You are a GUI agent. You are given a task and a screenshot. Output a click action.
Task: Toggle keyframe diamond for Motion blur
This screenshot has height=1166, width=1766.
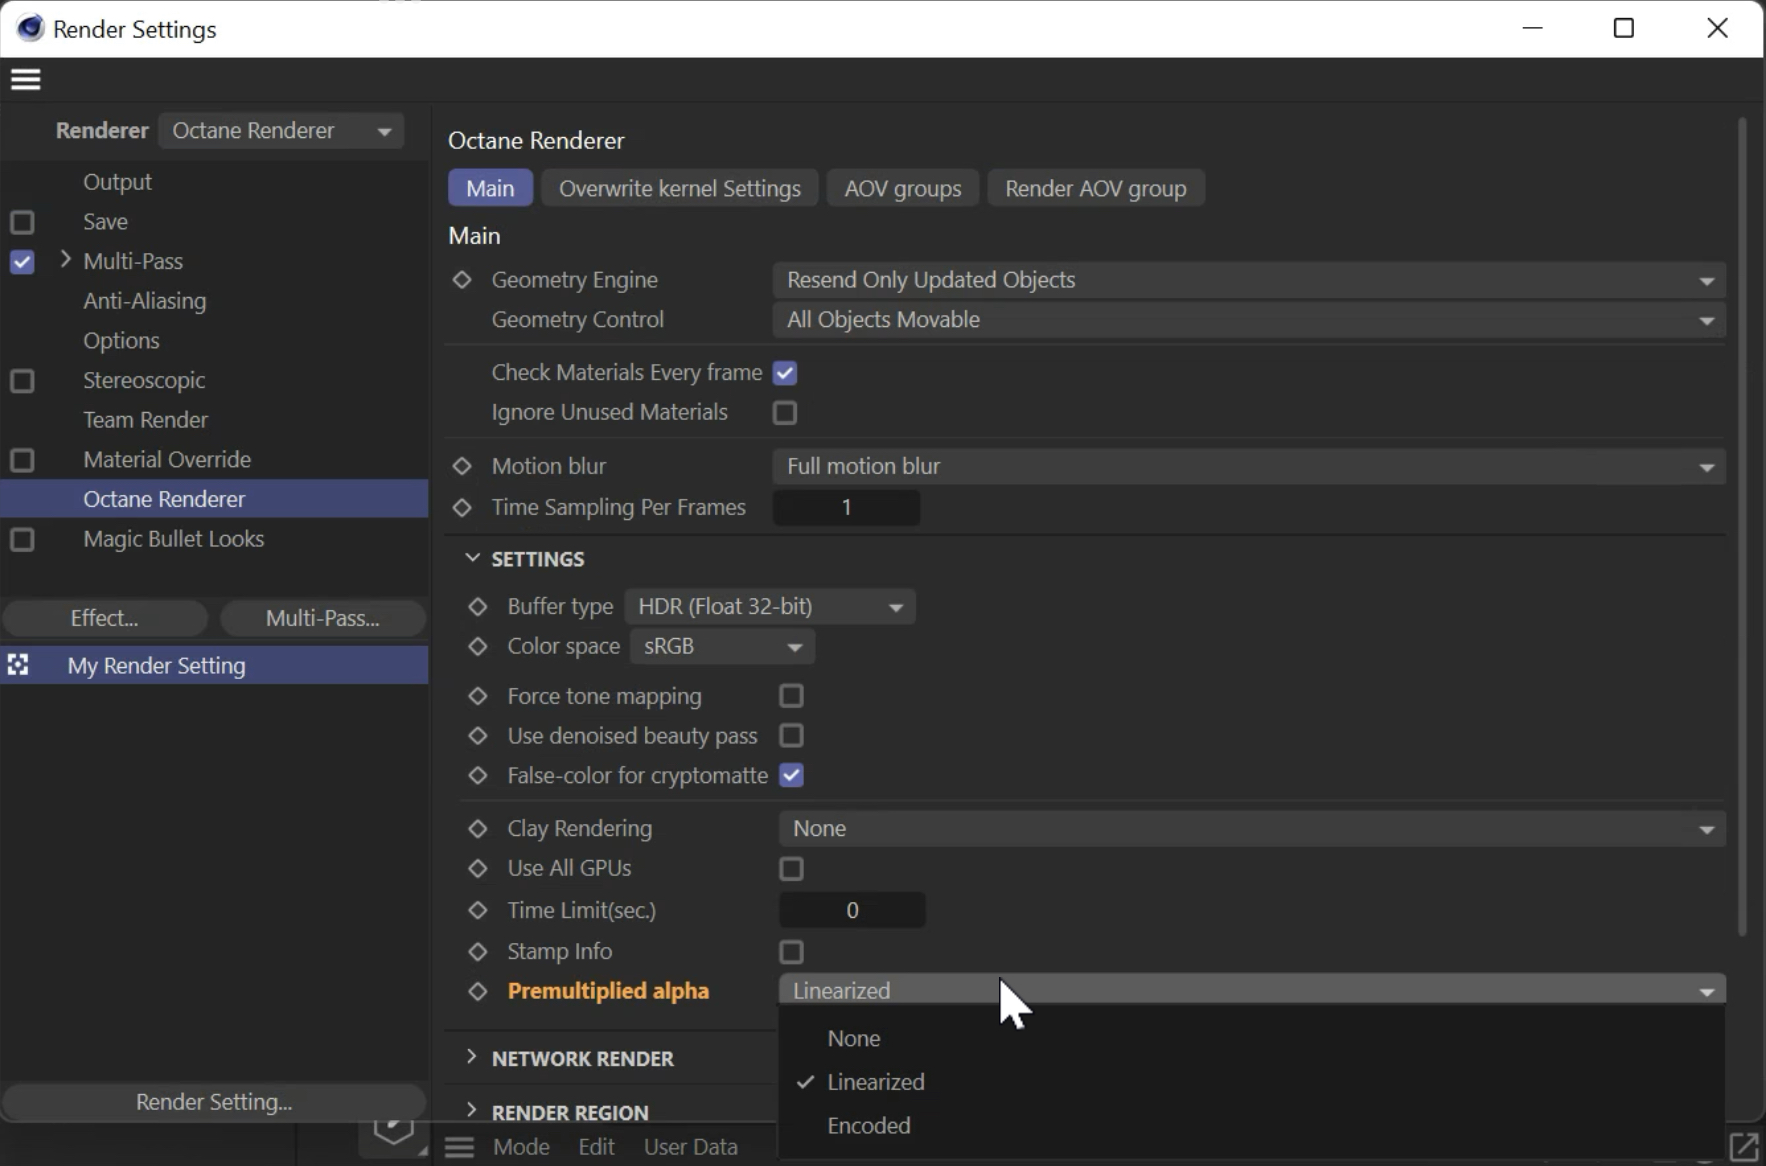point(462,466)
